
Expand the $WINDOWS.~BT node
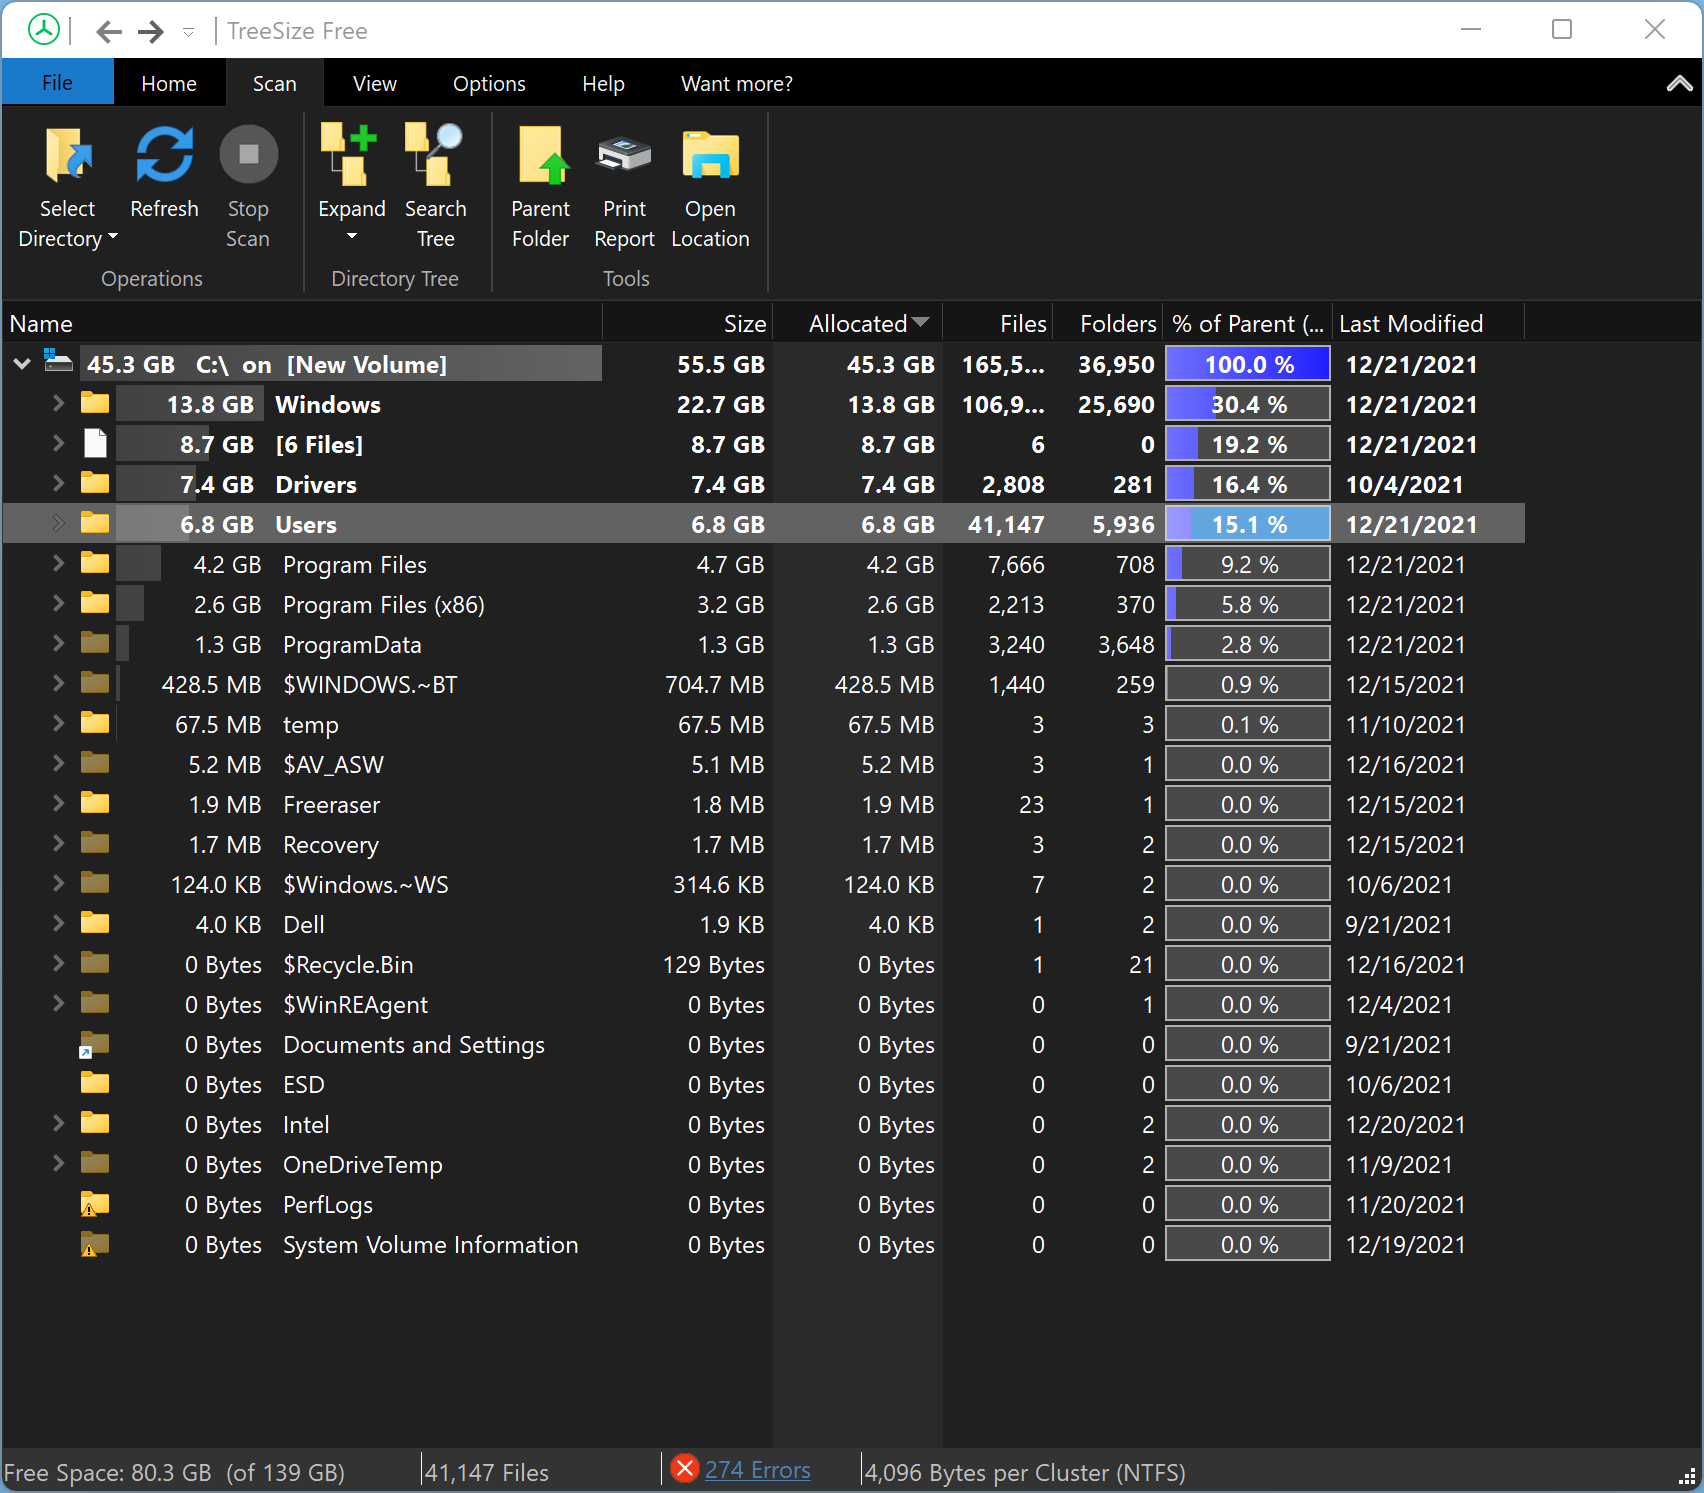[x=58, y=683]
